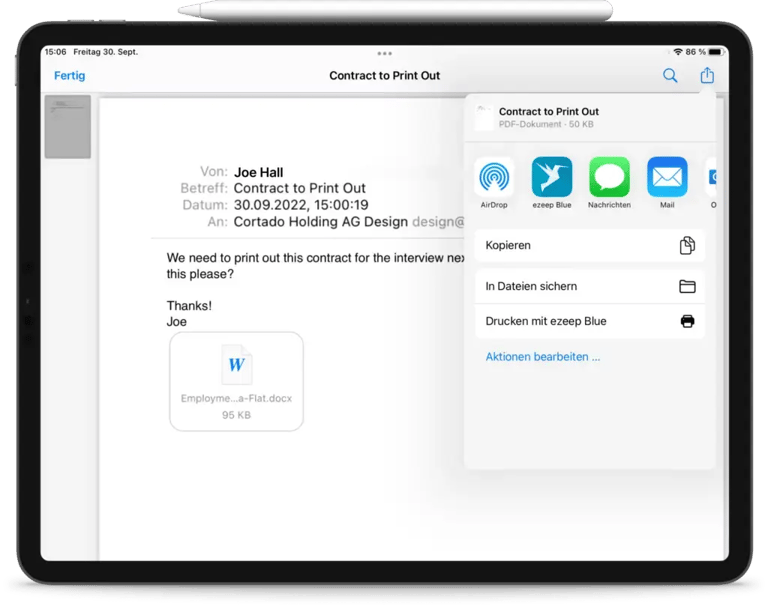
Task: Select the page thumbnail in sidebar
Action: pyautogui.click(x=68, y=127)
